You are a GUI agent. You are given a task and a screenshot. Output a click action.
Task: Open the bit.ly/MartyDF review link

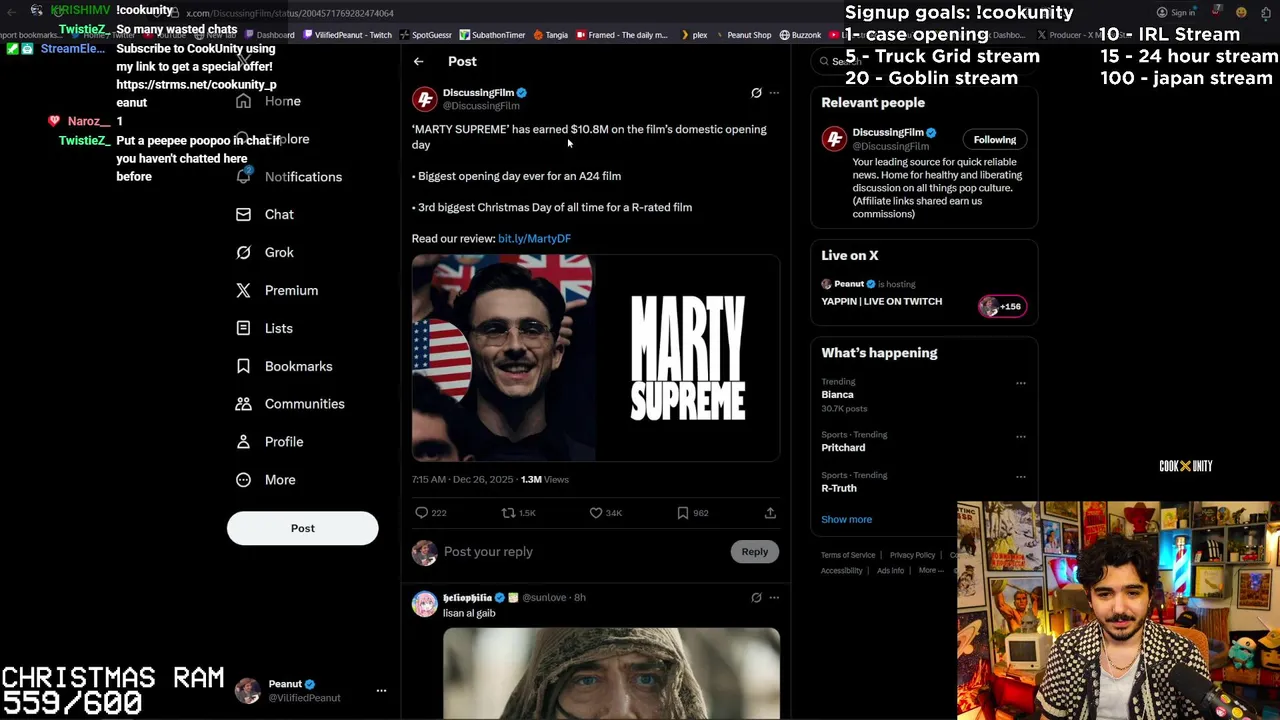coord(534,239)
